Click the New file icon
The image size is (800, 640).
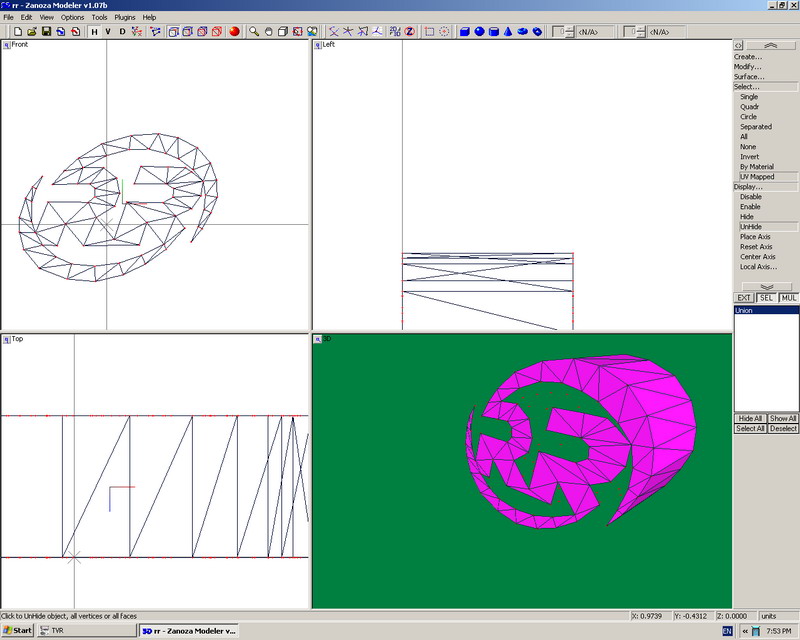point(18,32)
